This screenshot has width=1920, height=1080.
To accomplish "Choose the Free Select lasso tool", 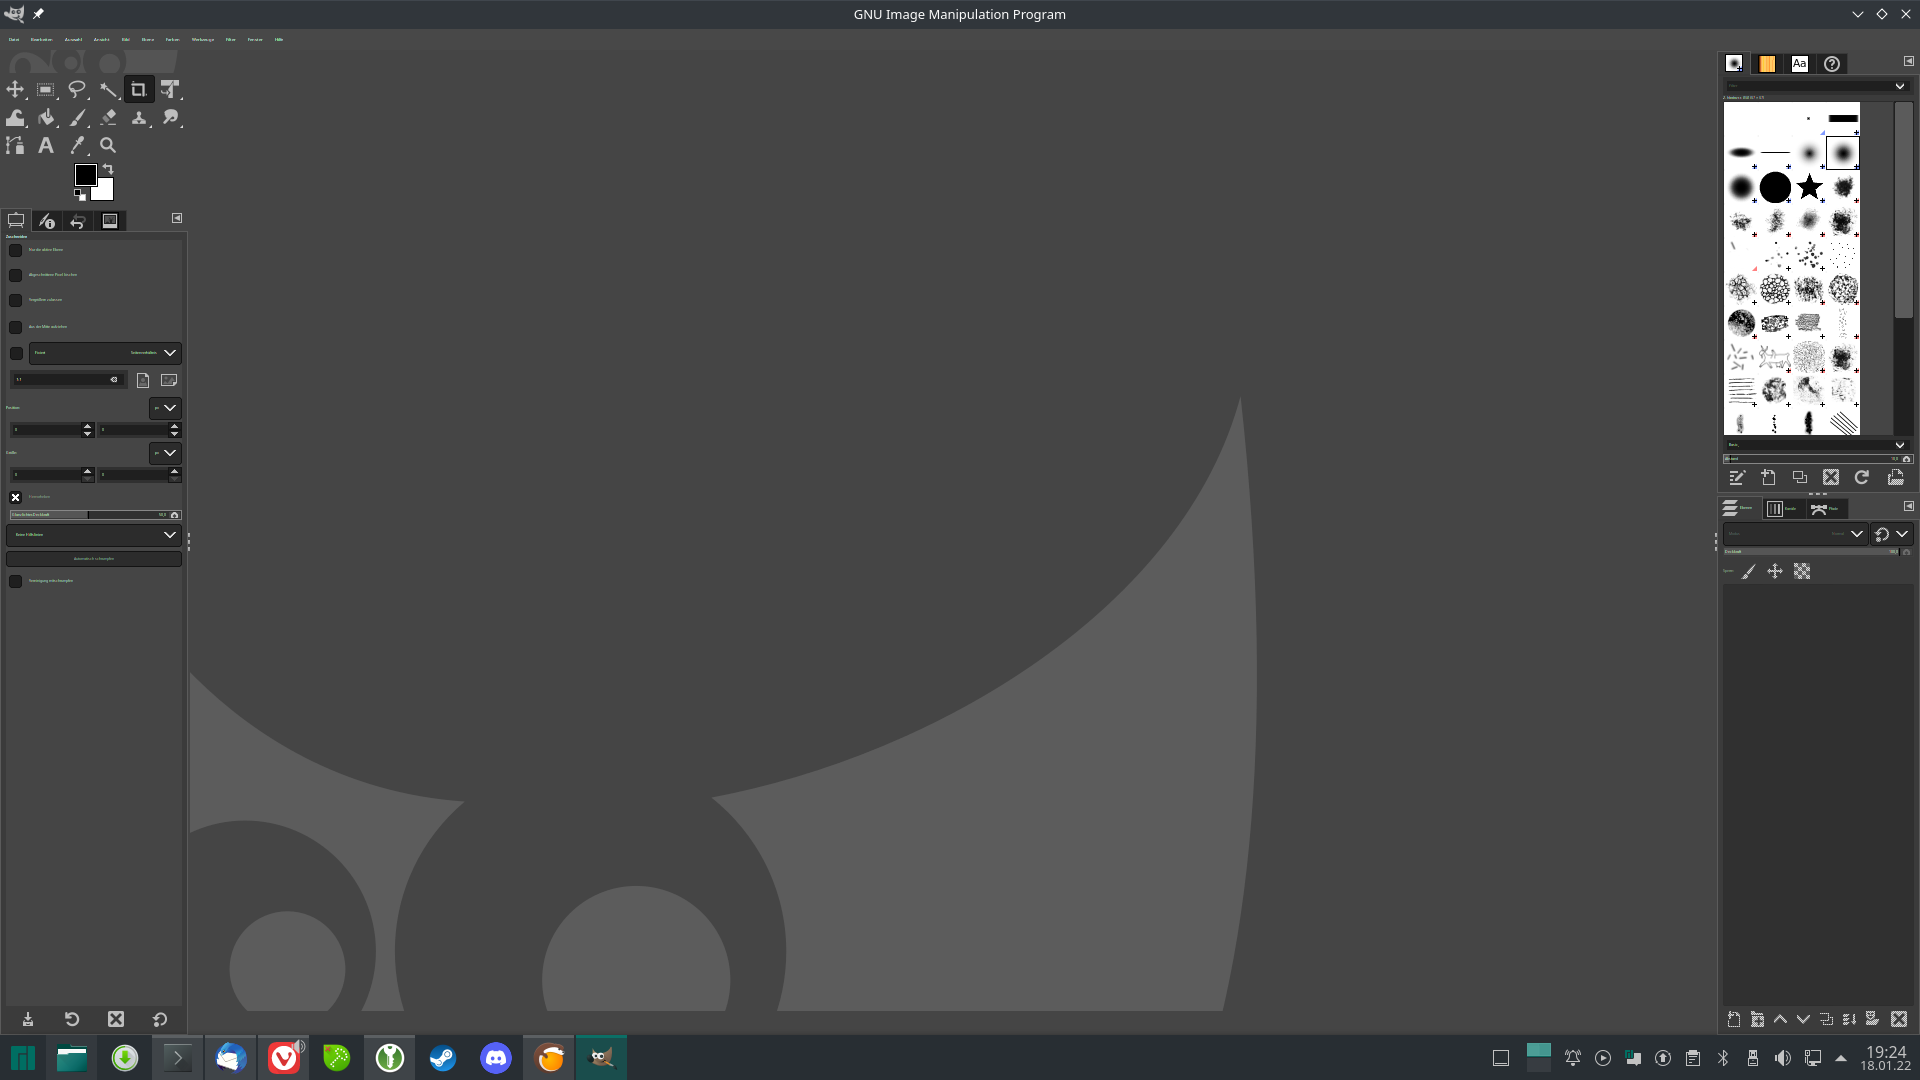I will tap(77, 90).
